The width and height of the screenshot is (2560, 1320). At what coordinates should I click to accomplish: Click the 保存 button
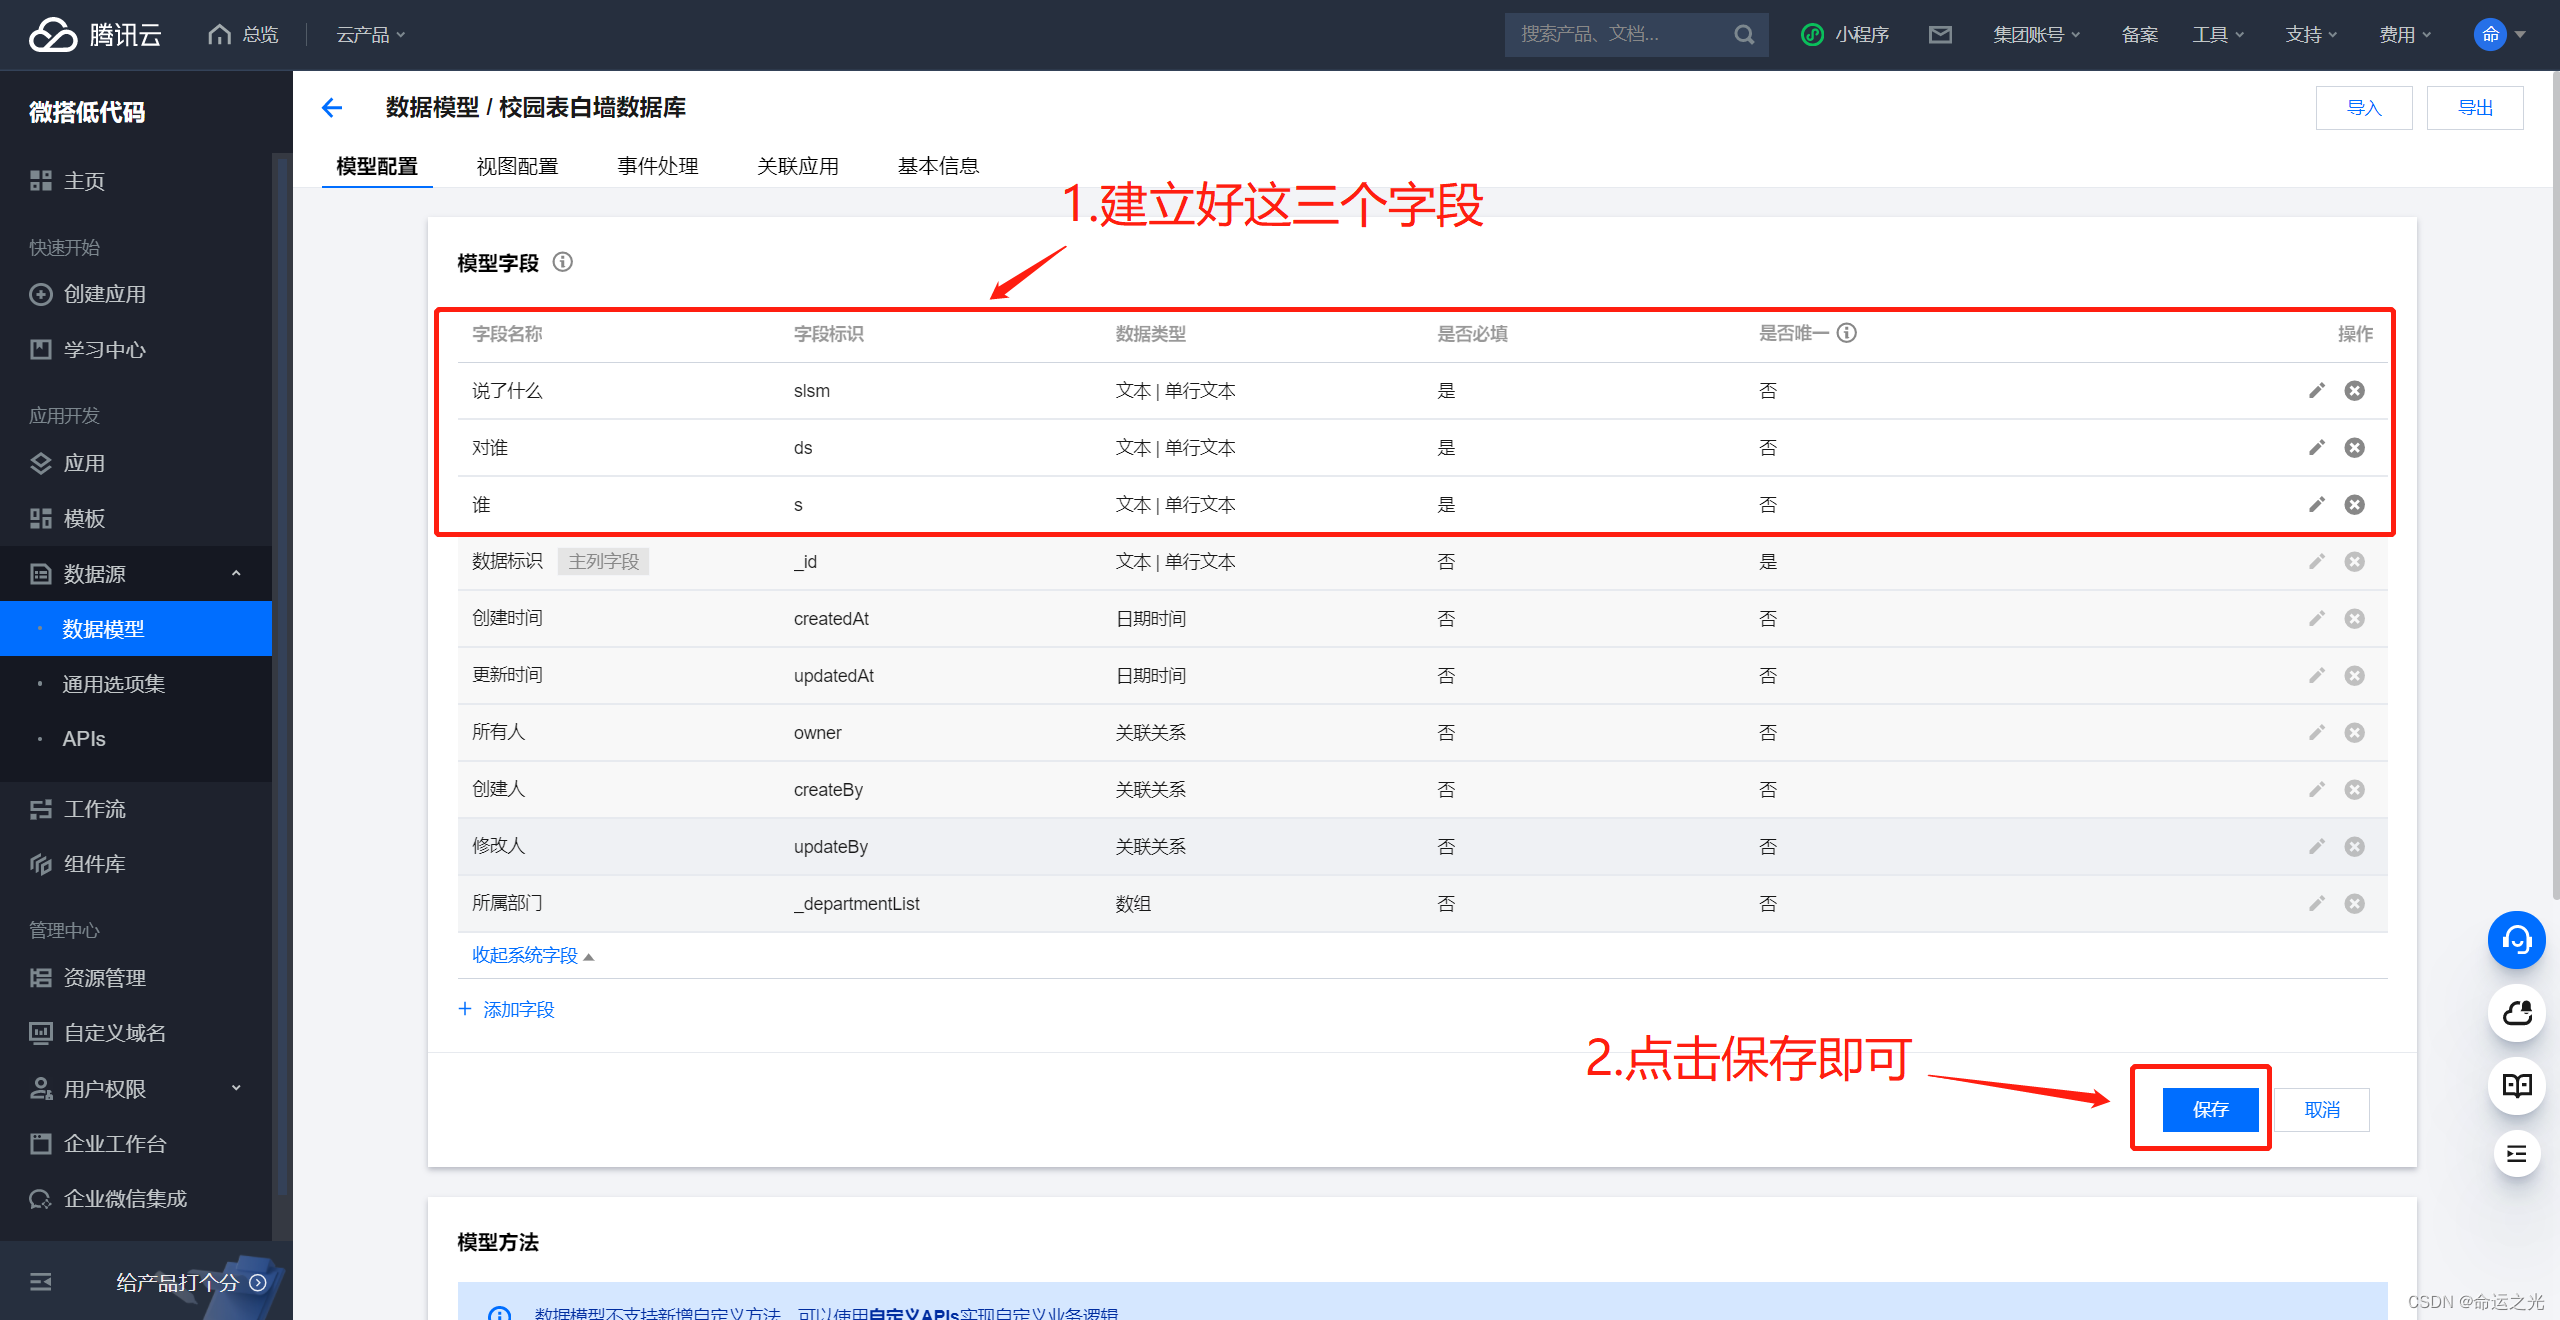point(2210,1109)
